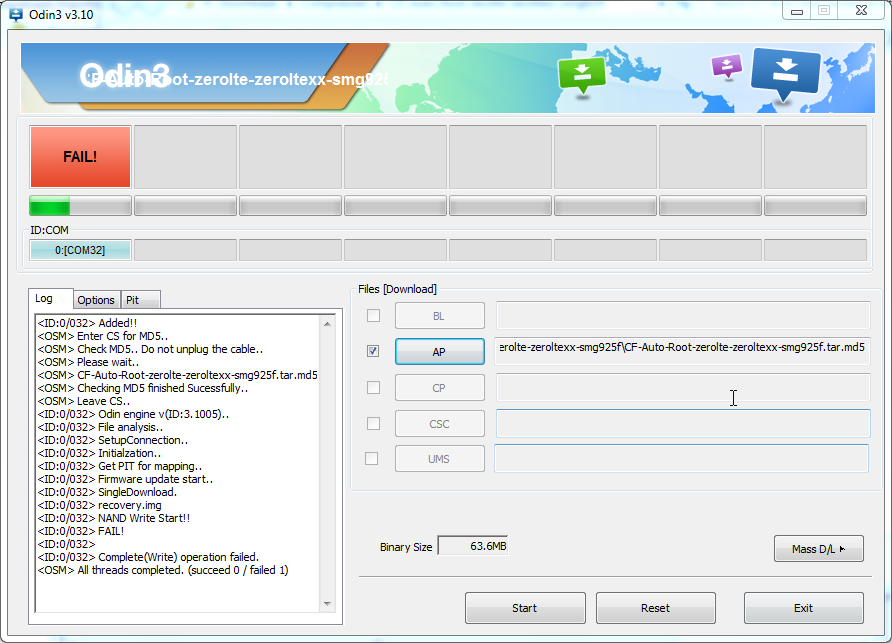Click log line 'Get PIT for mapping..'
This screenshot has height=643, width=892.
(x=119, y=466)
